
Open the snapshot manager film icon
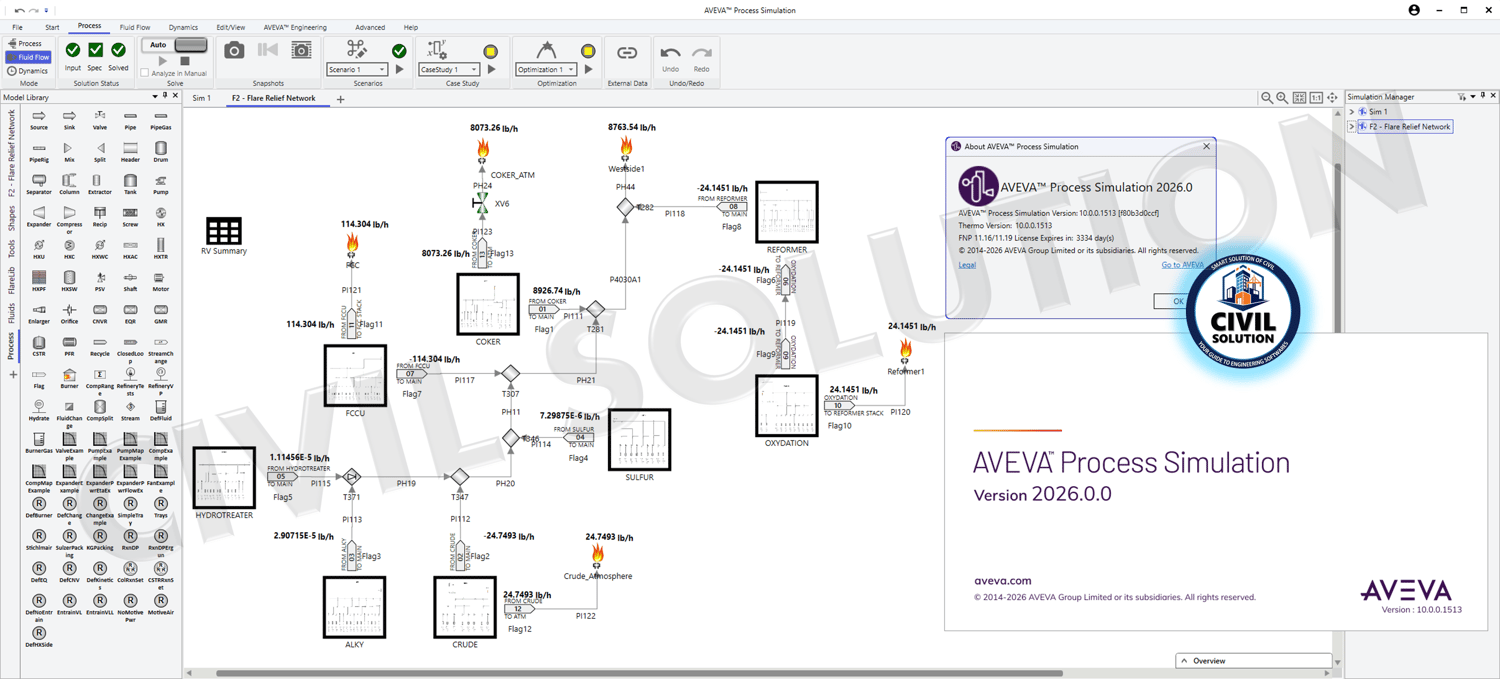[301, 50]
